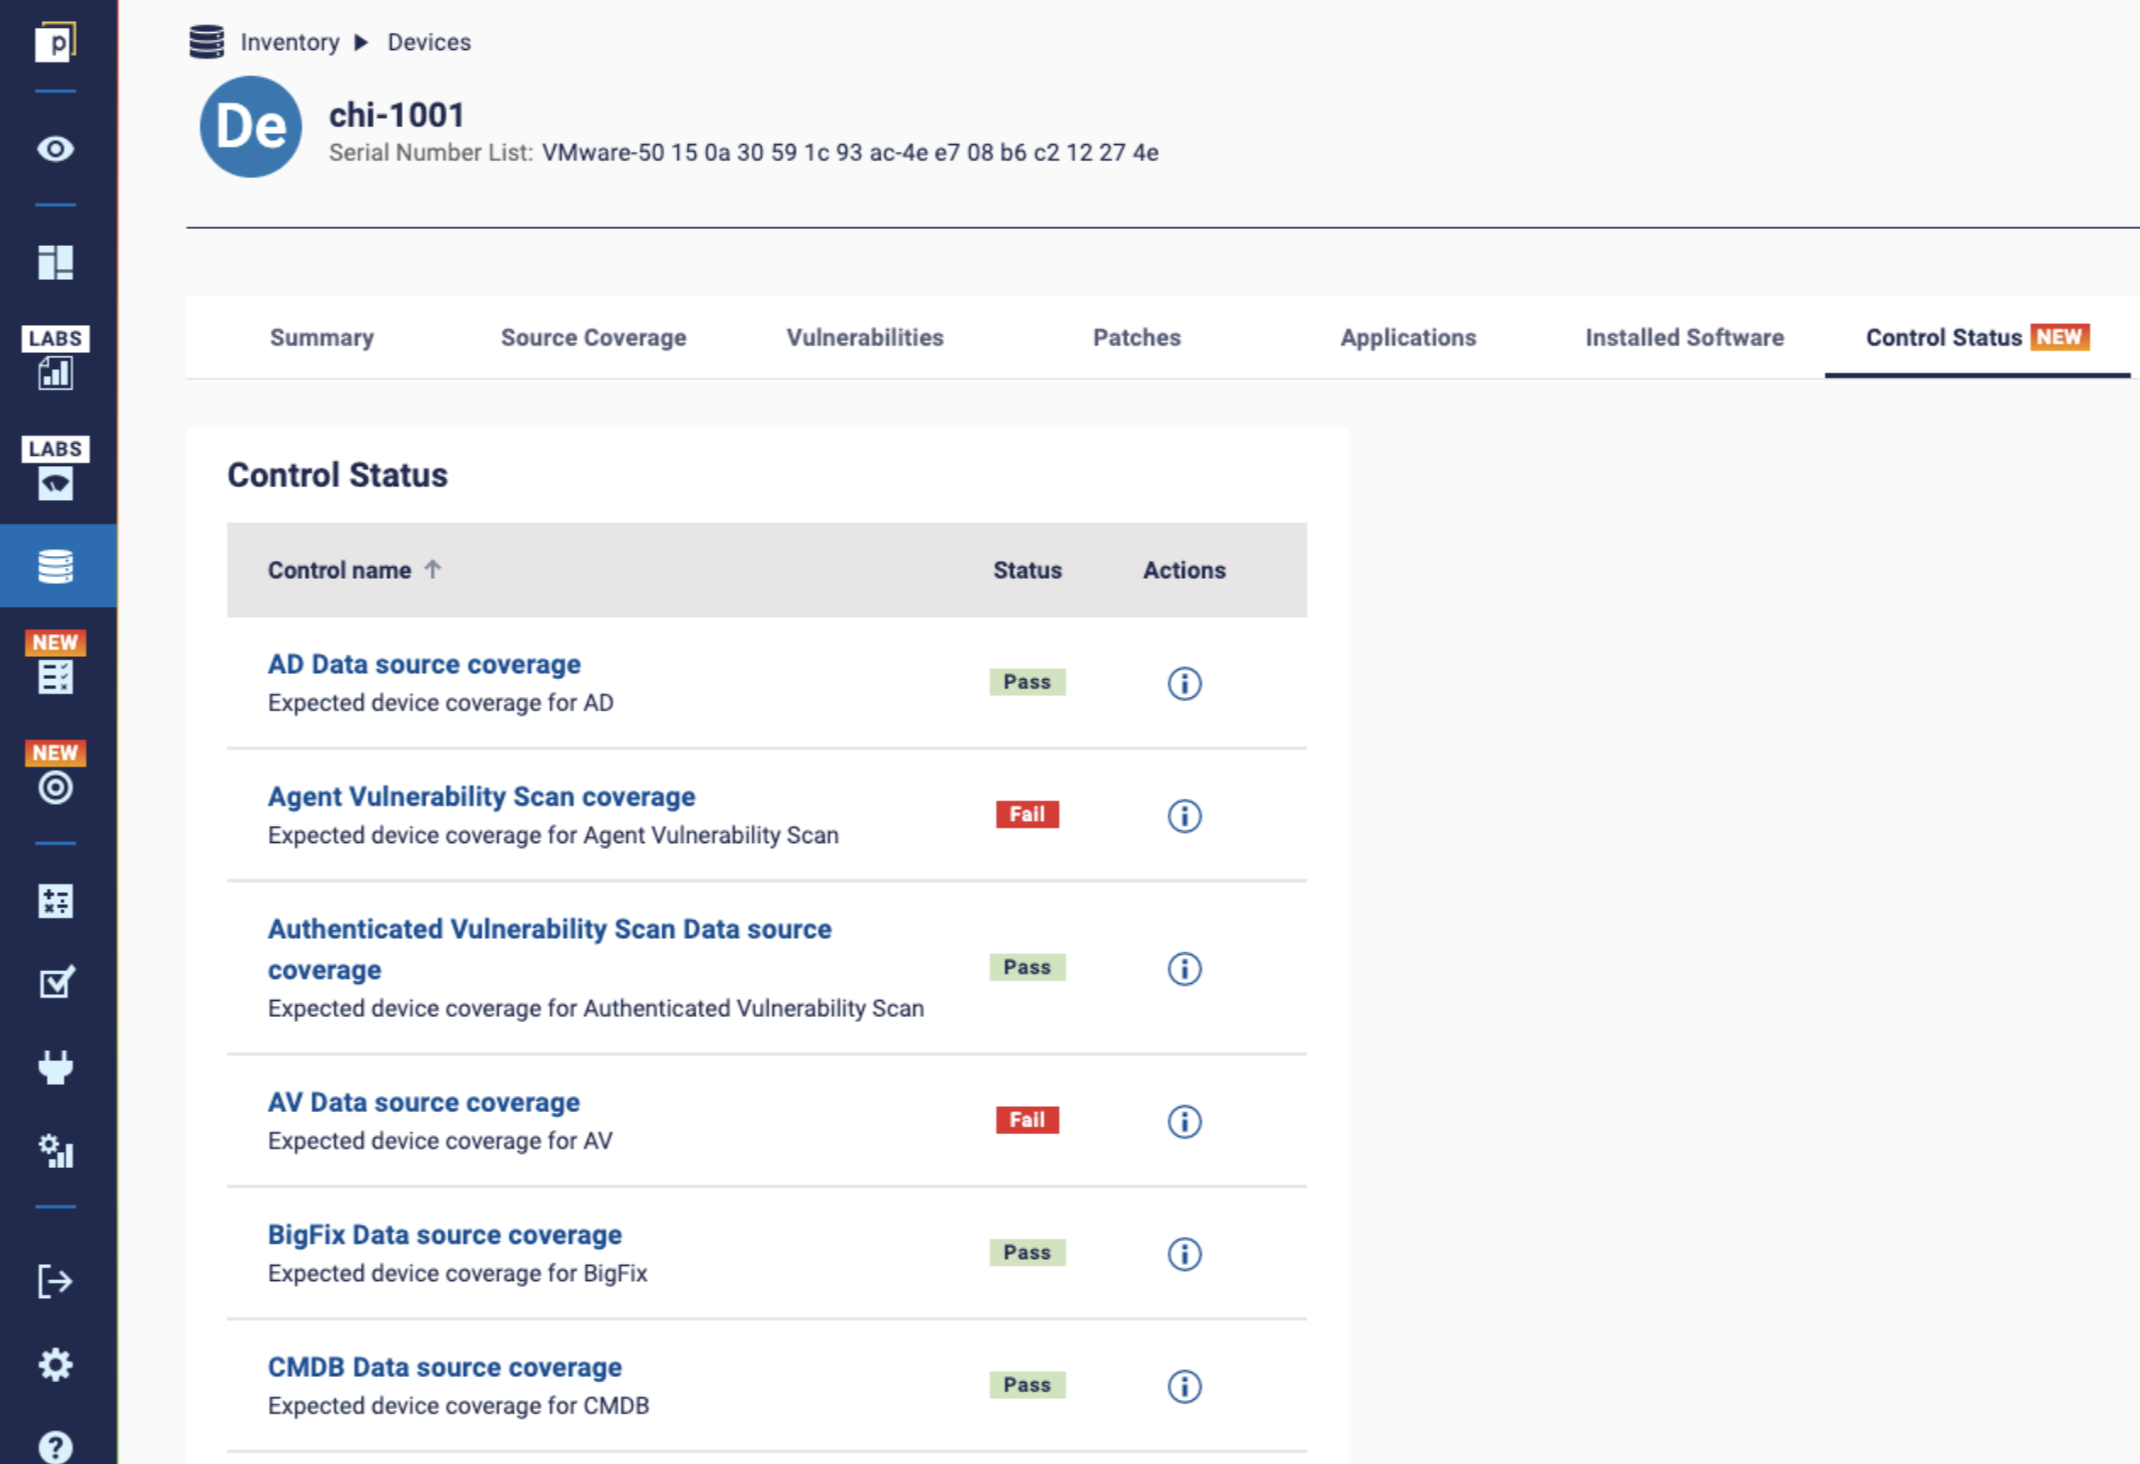2140x1464 pixels.
Task: Click the Panaseer logo icon in sidebar
Action: click(56, 43)
